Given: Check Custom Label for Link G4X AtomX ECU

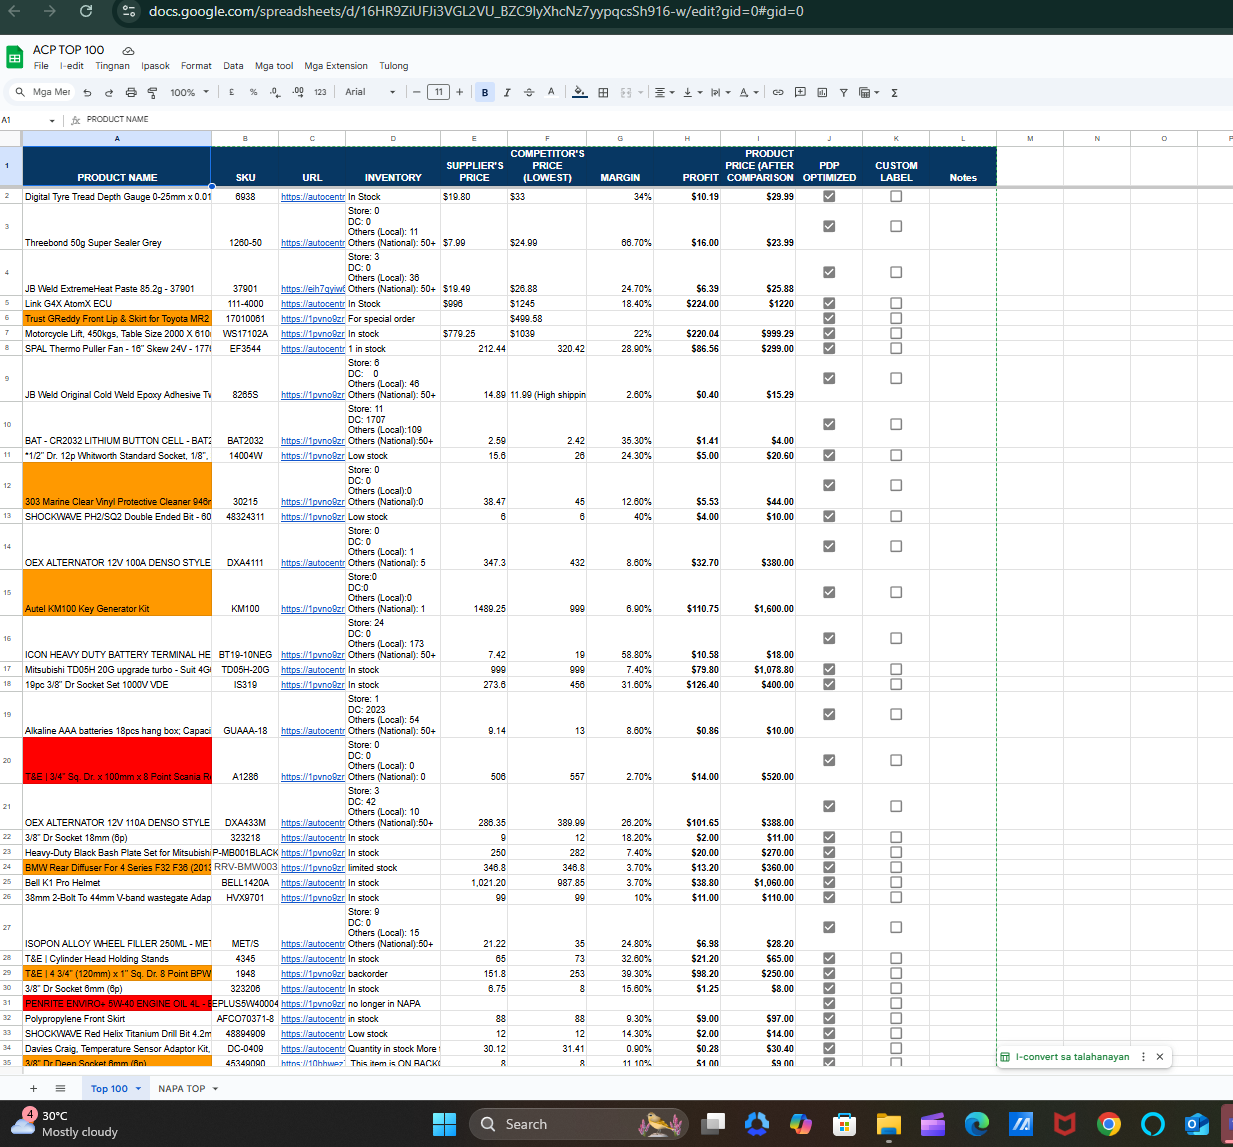Looking at the screenshot, I should (896, 303).
